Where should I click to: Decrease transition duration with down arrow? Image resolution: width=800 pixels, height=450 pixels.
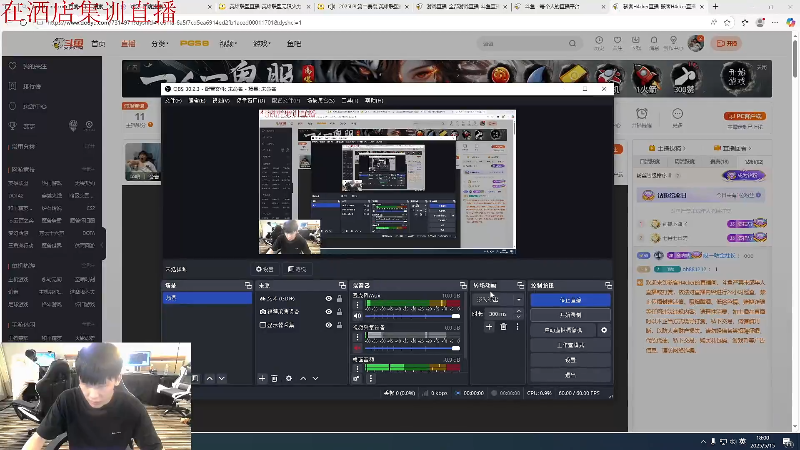point(519,316)
